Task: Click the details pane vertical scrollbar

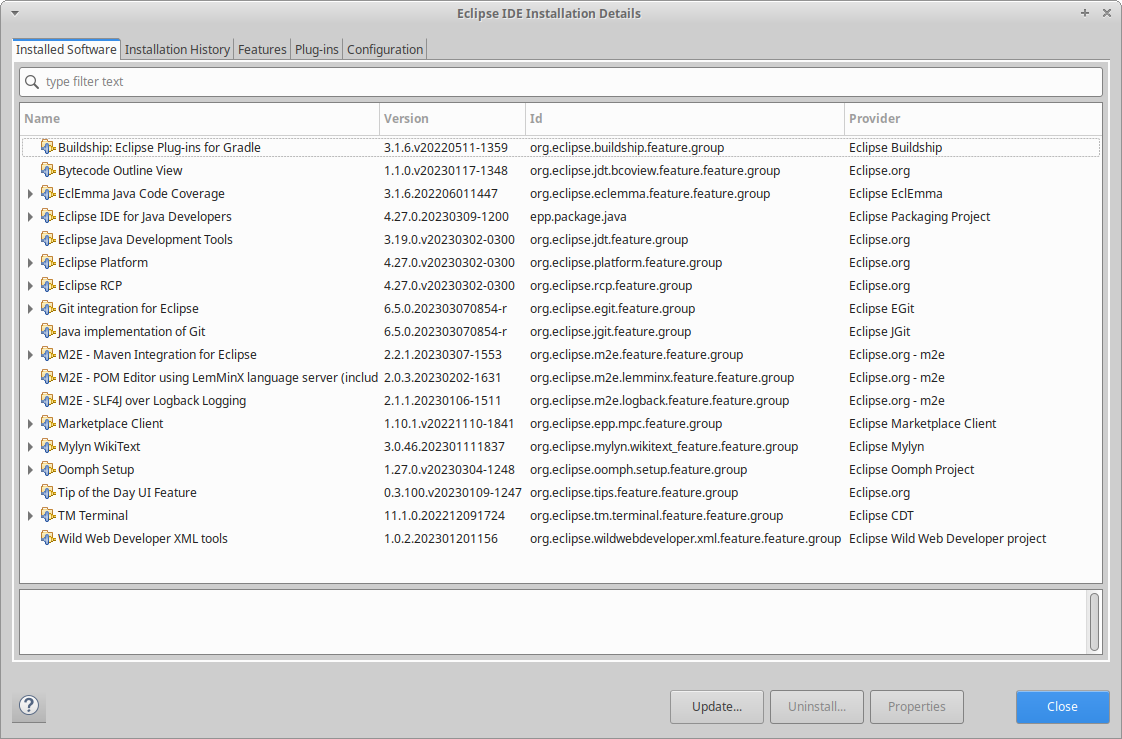Action: tap(1094, 622)
